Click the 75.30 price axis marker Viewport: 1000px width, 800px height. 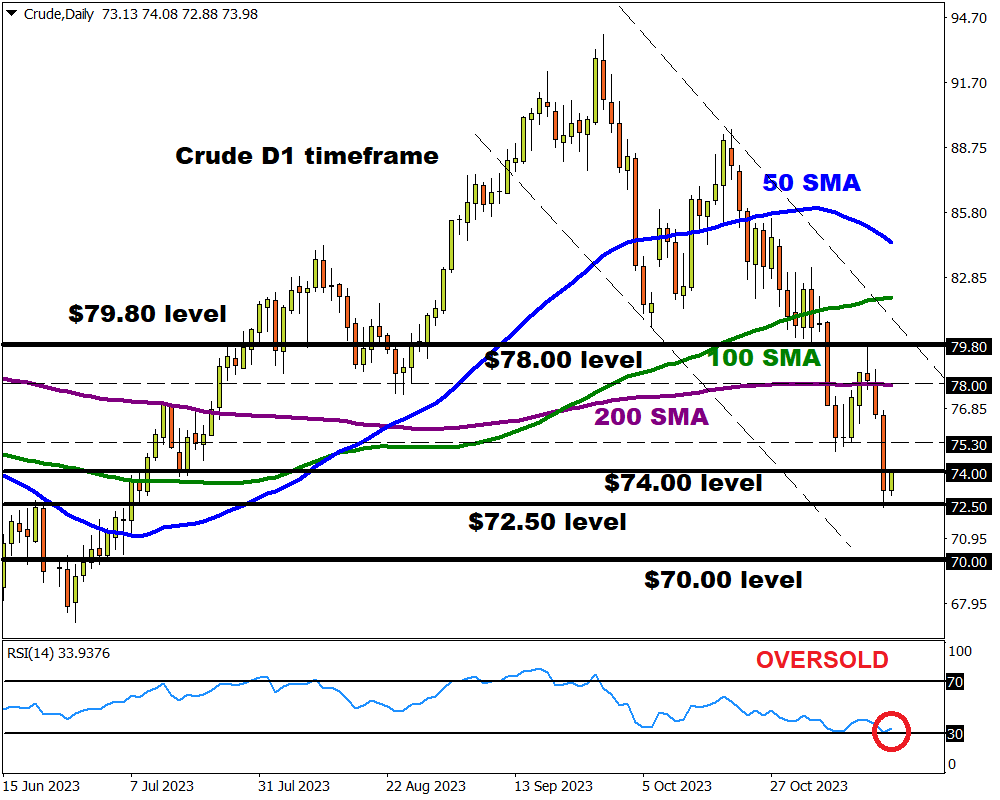coord(968,445)
